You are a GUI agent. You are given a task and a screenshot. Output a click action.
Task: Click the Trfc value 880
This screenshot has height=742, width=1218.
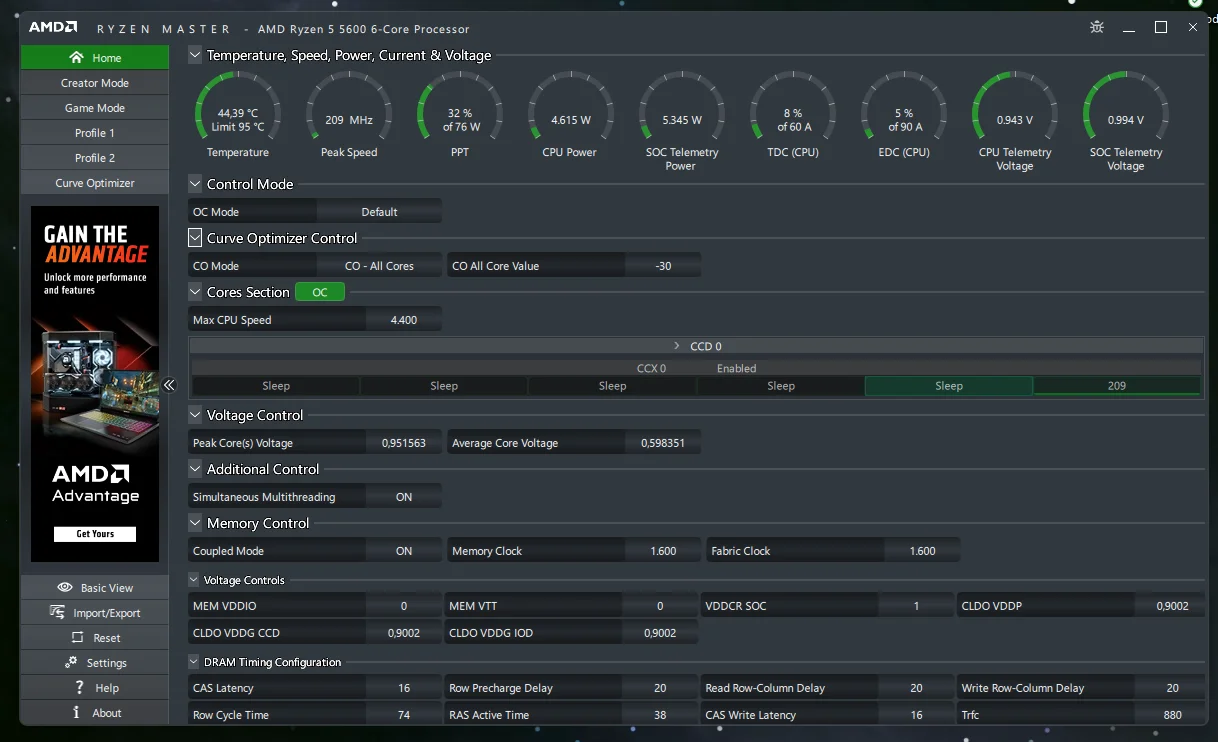[1173, 715]
